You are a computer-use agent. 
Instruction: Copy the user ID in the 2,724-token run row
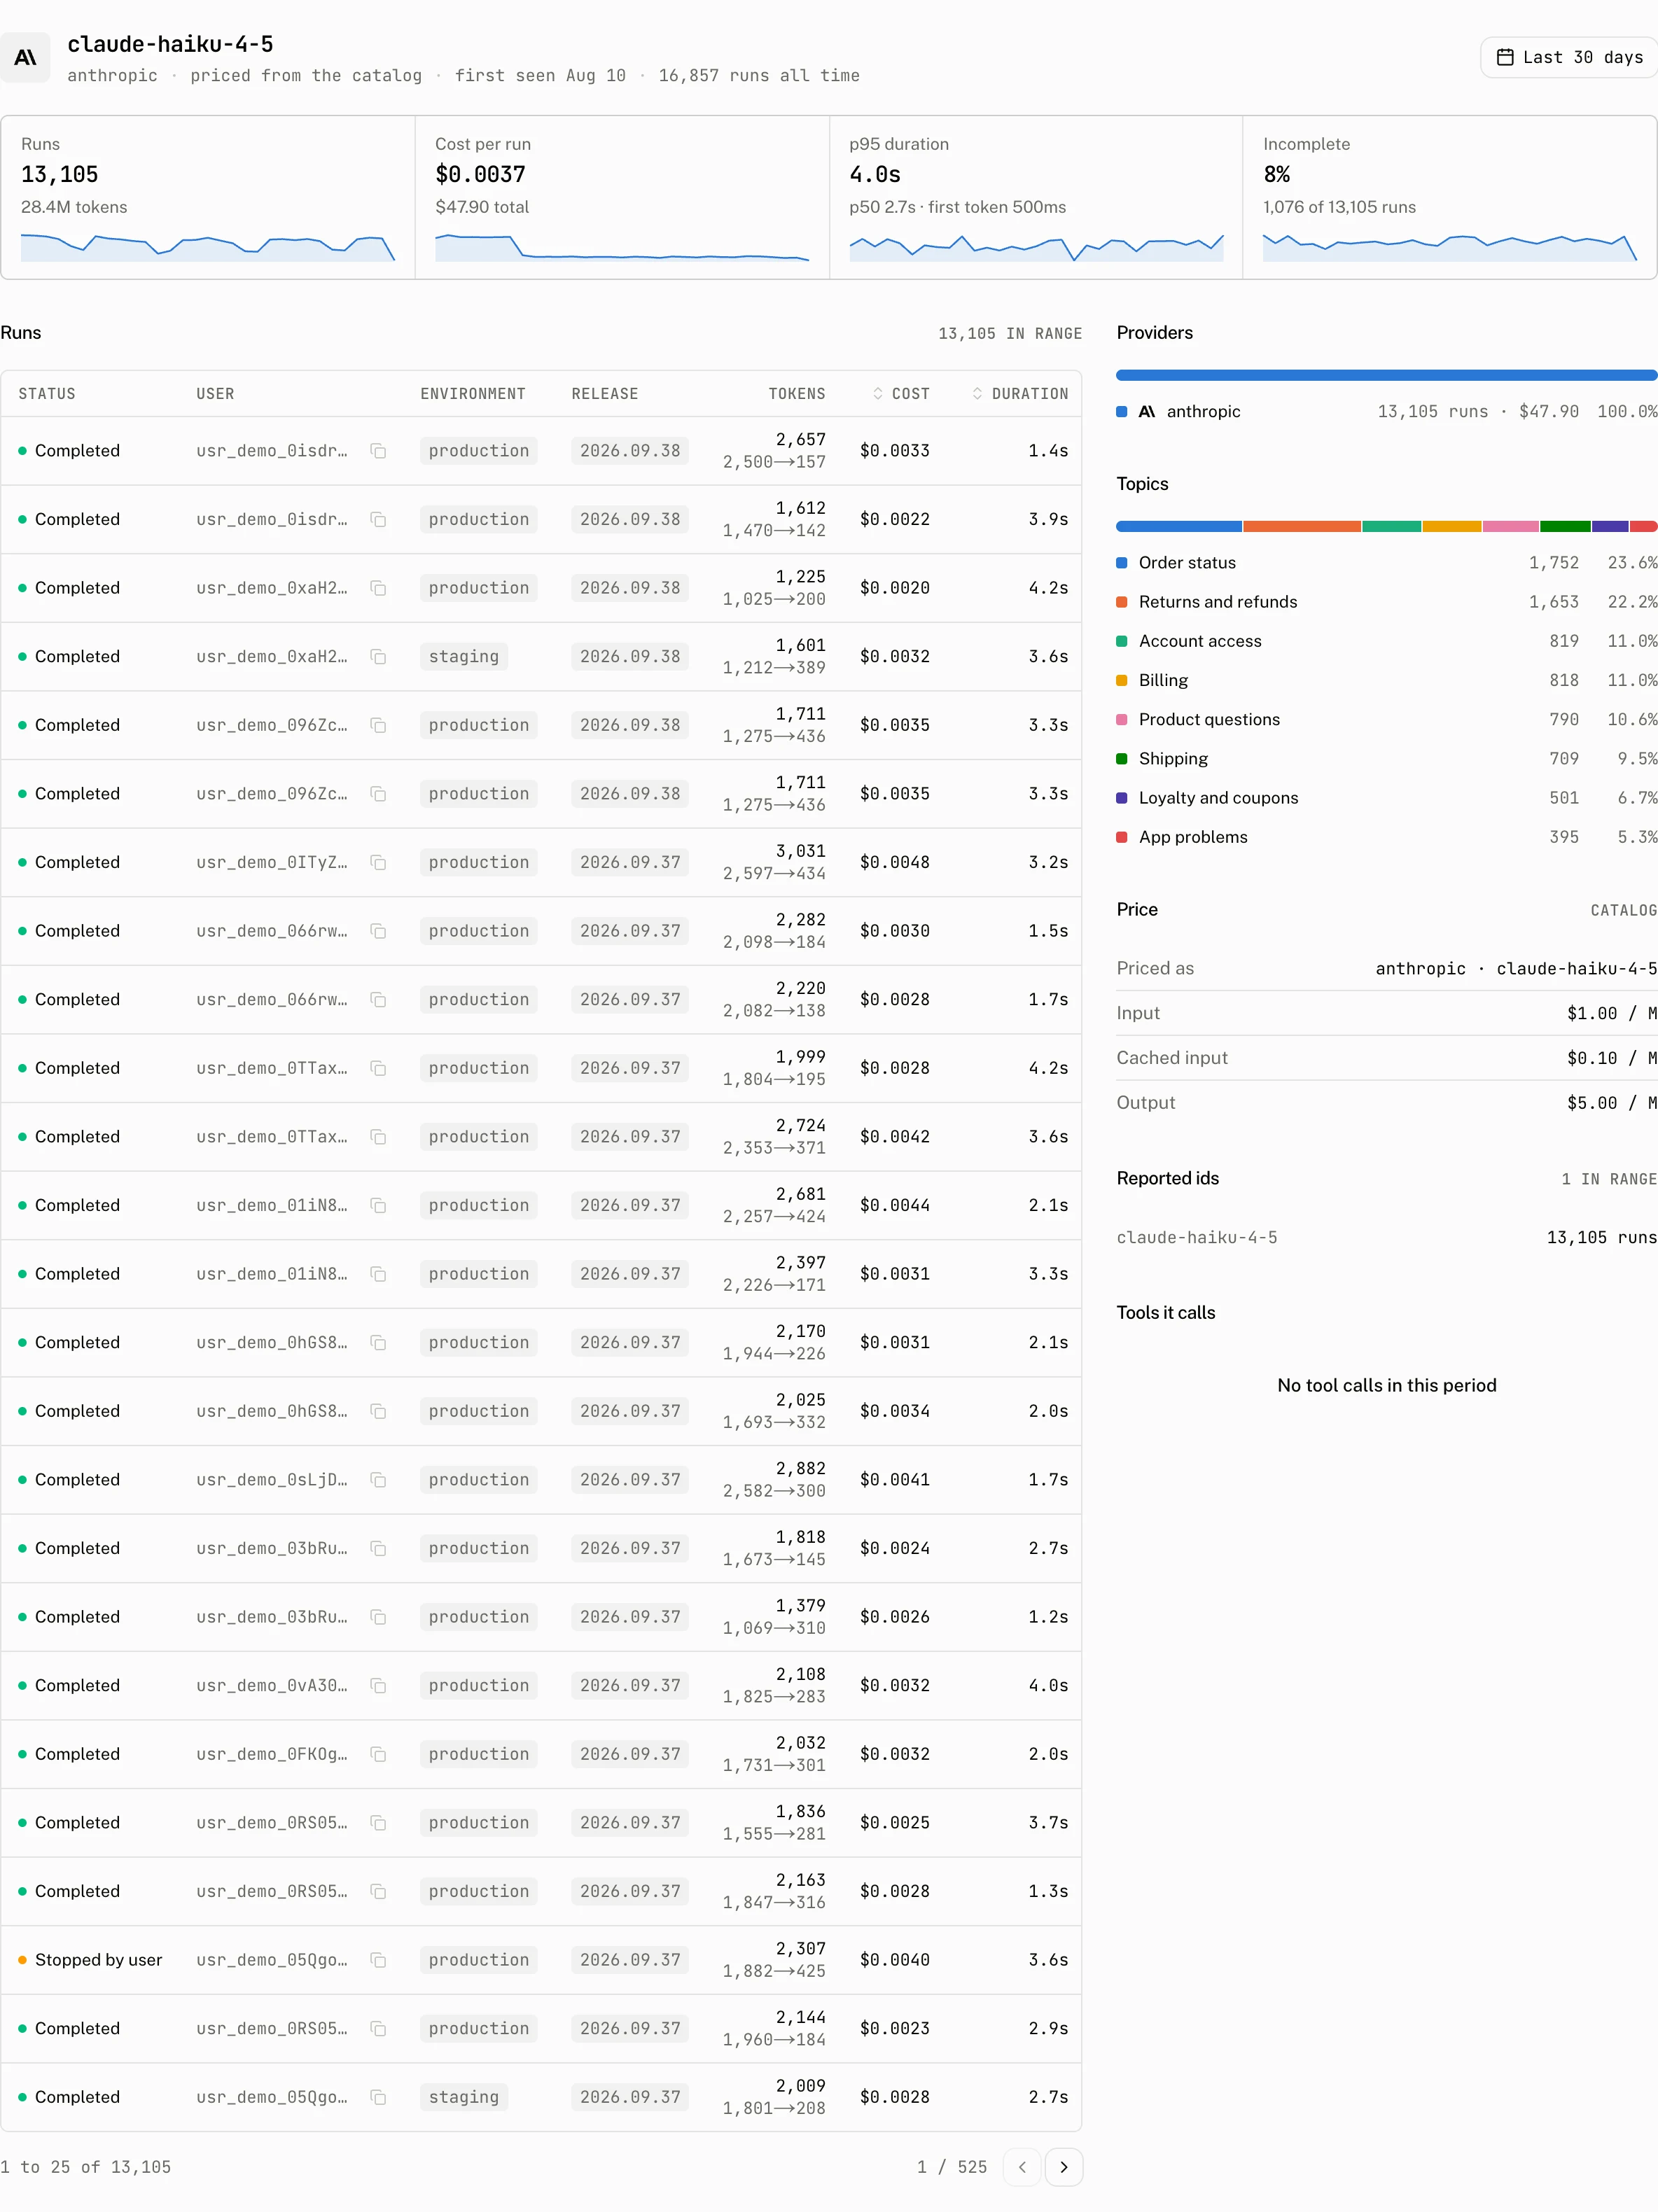tap(378, 1137)
